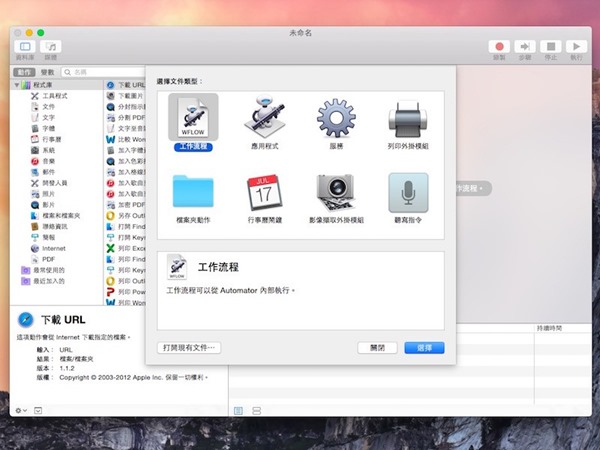Click the Run (執行) play button
The width and height of the screenshot is (600, 450).
coord(576,47)
